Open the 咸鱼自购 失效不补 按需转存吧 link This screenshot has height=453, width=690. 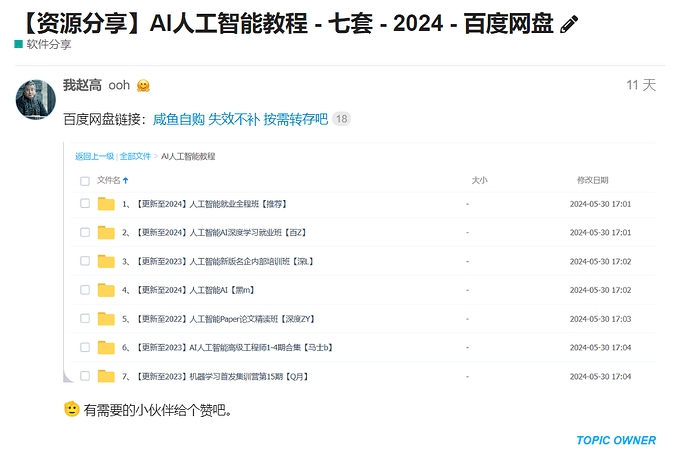point(240,119)
